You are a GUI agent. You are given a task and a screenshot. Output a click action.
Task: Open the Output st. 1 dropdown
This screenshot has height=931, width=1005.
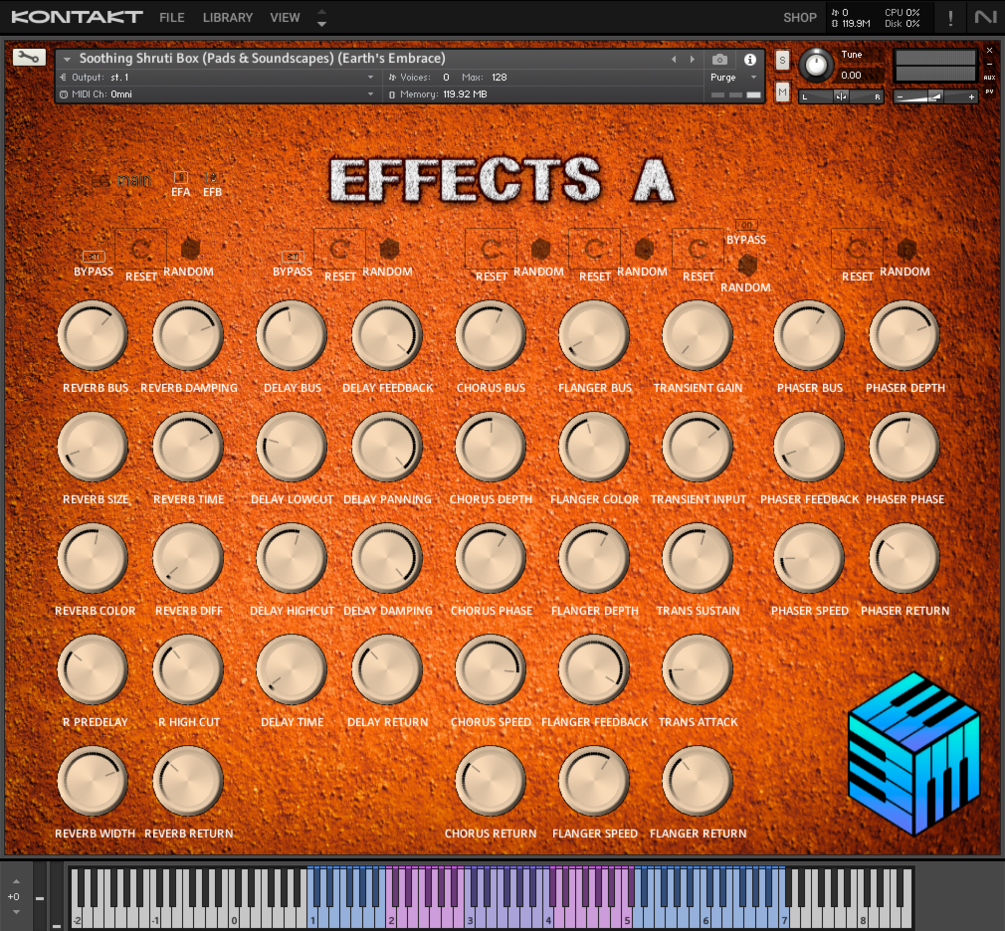click(x=217, y=78)
